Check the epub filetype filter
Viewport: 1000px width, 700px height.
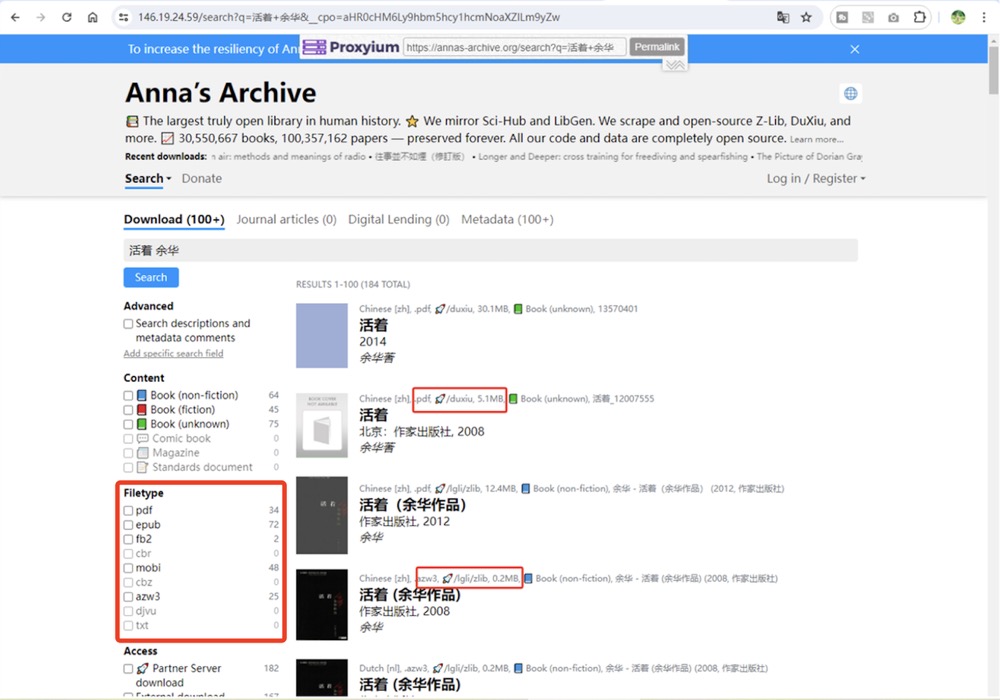128,525
